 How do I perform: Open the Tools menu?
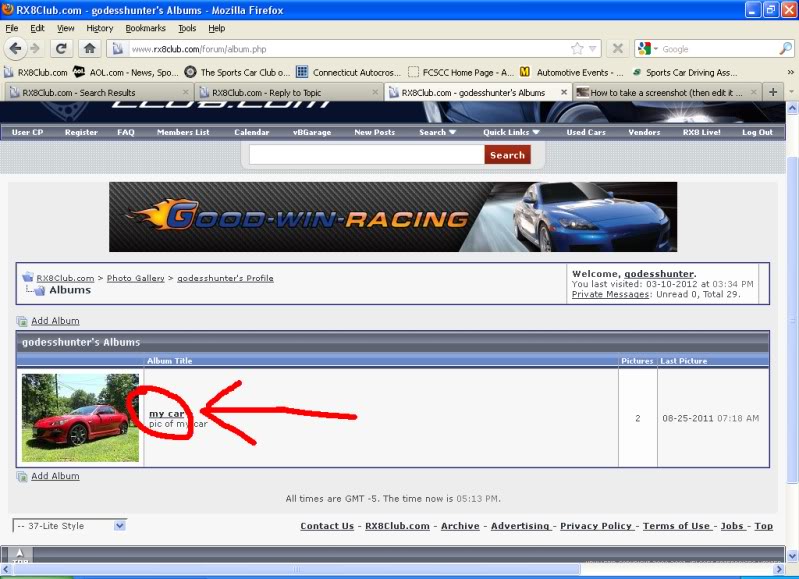coord(187,28)
